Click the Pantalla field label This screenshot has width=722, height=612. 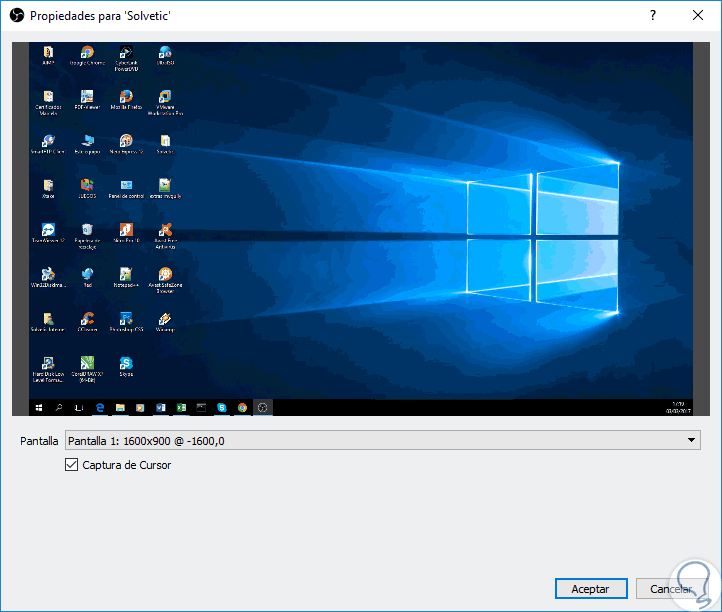[39, 441]
